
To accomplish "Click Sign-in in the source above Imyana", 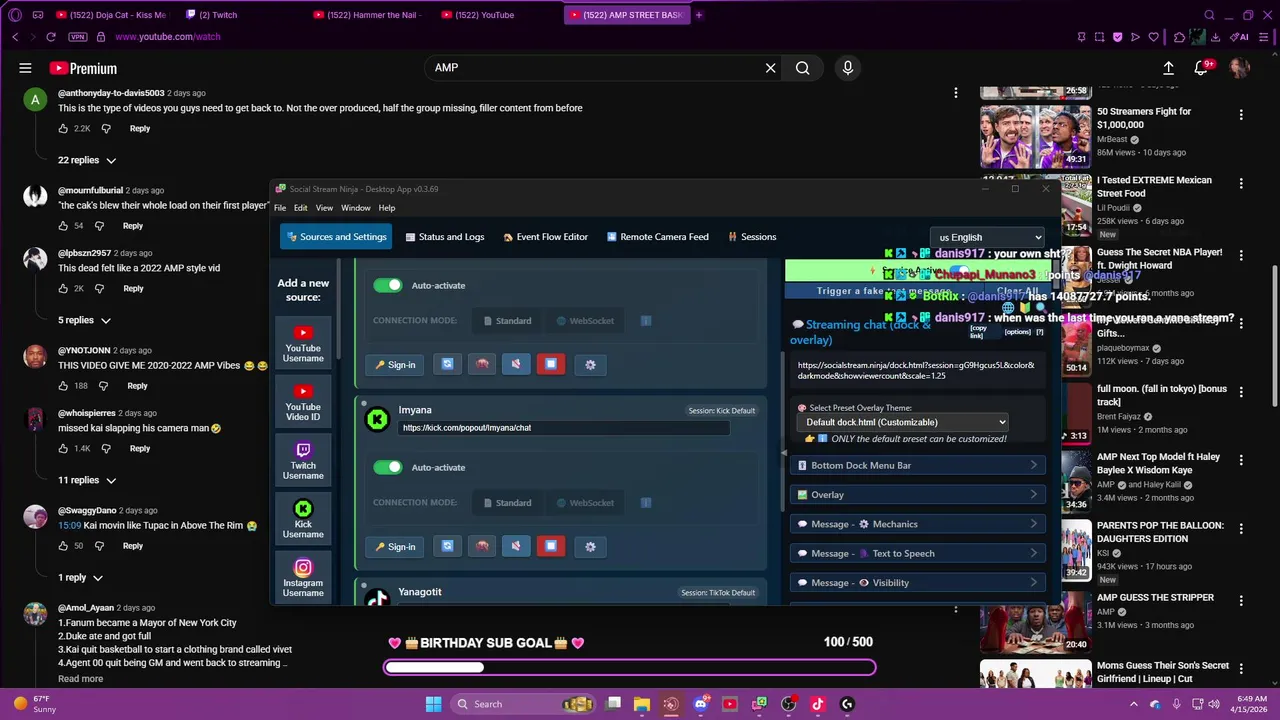I will point(395,364).
